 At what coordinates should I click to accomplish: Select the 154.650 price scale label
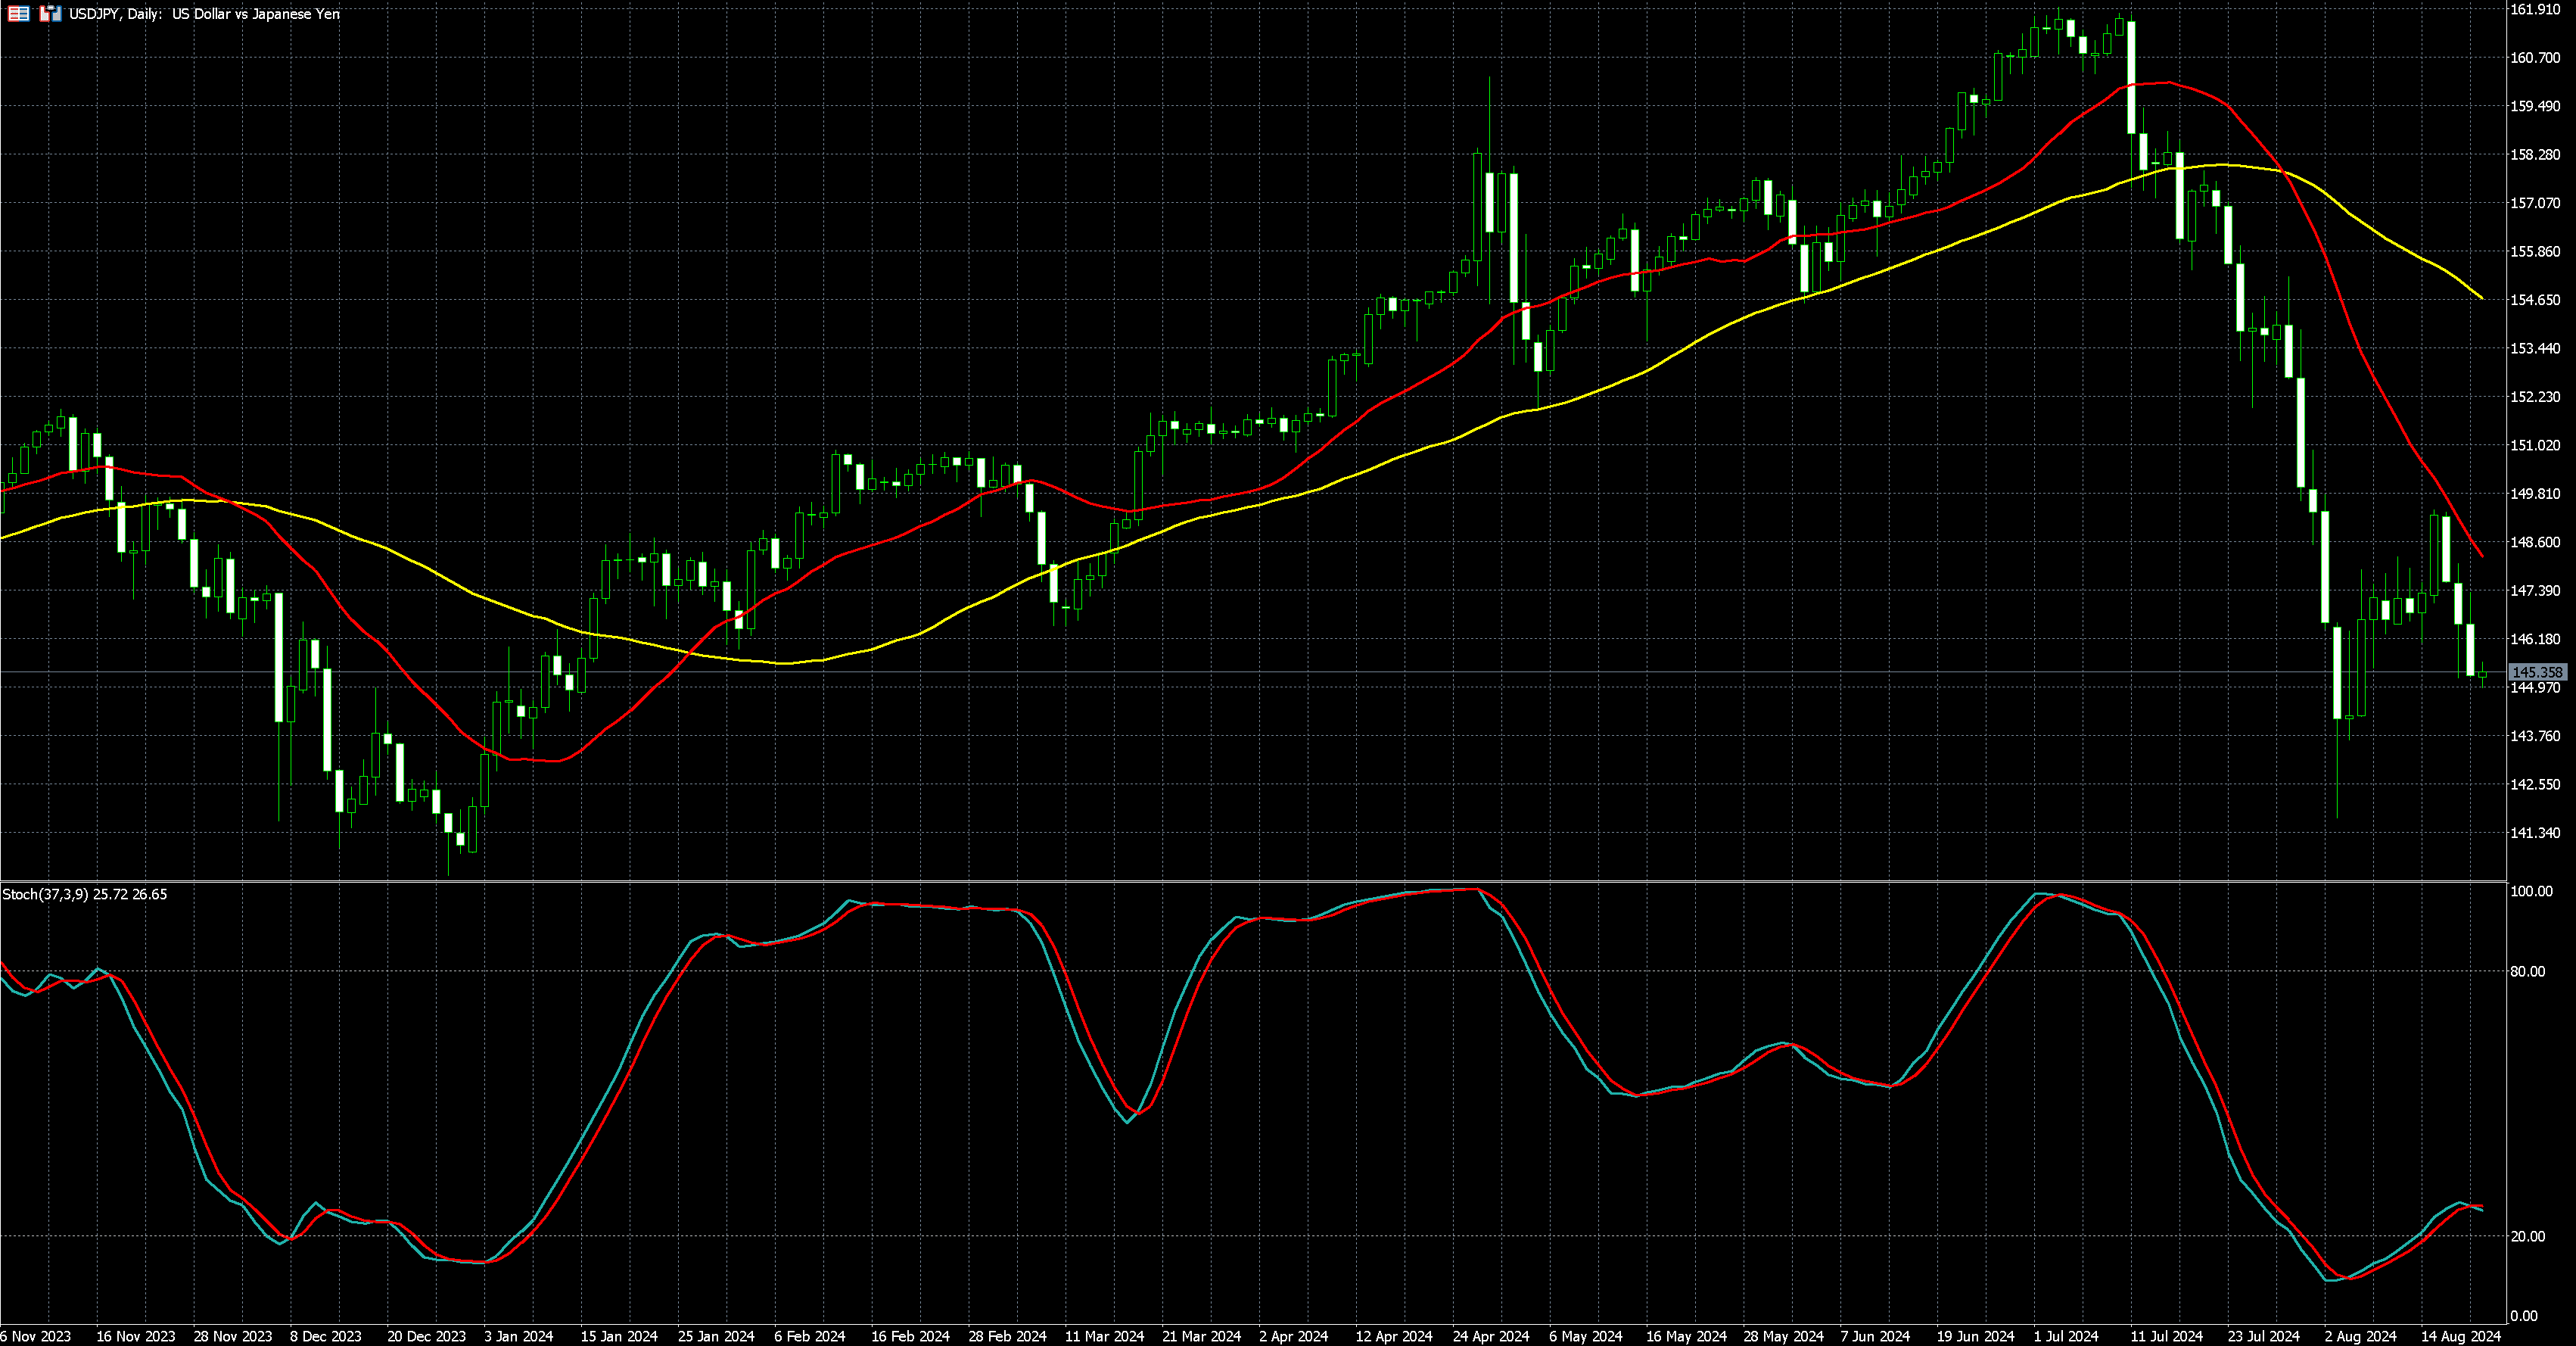[2535, 300]
